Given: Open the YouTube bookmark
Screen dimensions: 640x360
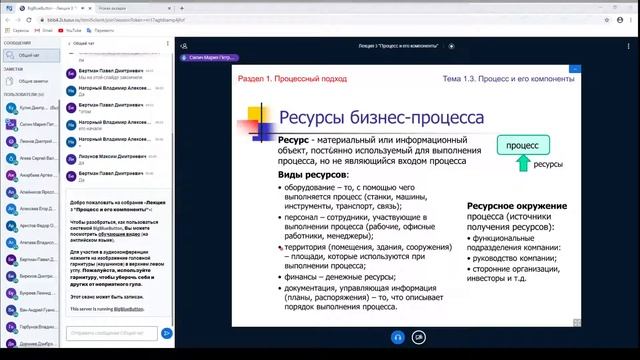Looking at the screenshot, I should click(x=70, y=30).
